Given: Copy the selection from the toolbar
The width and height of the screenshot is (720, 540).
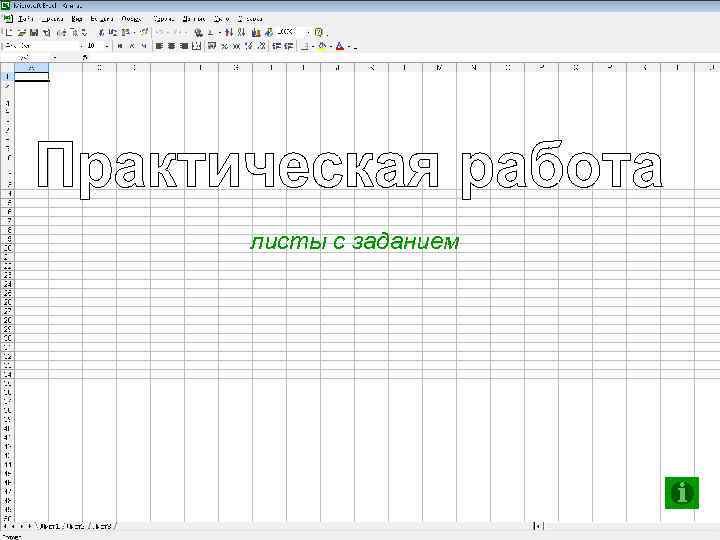Looking at the screenshot, I should (112, 32).
